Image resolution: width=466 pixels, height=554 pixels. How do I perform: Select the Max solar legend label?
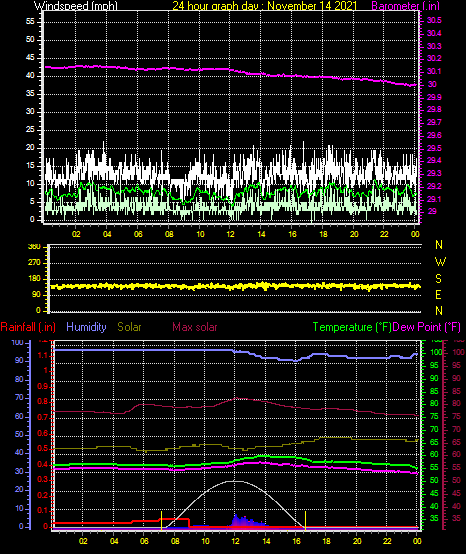(195, 327)
